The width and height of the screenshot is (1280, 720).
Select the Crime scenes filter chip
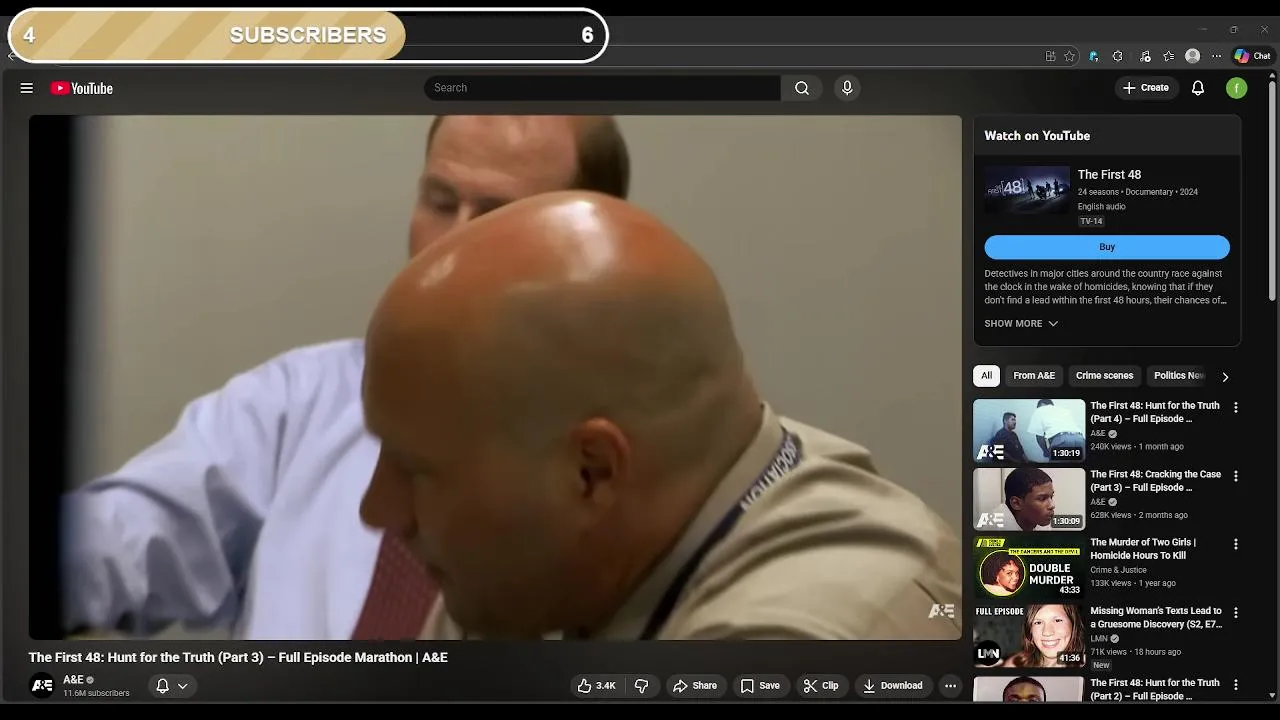click(1104, 376)
